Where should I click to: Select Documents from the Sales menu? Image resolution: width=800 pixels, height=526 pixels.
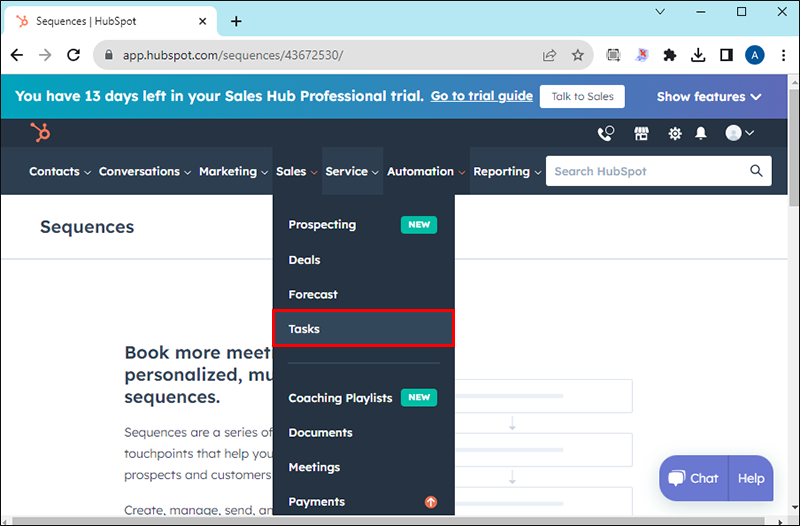(x=363, y=433)
